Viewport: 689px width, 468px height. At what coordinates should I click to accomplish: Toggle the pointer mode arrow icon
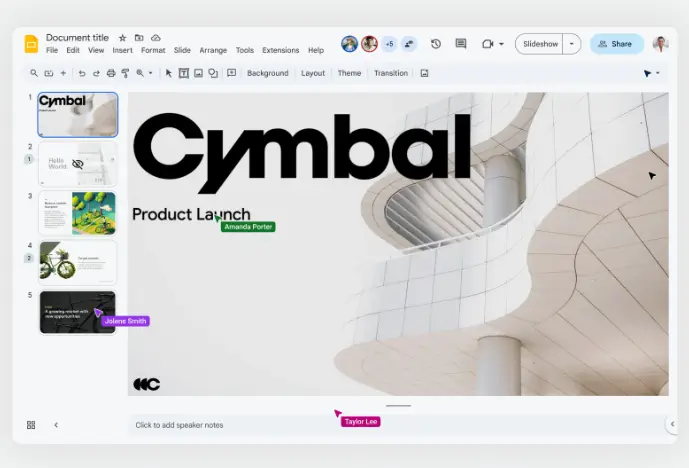647,73
